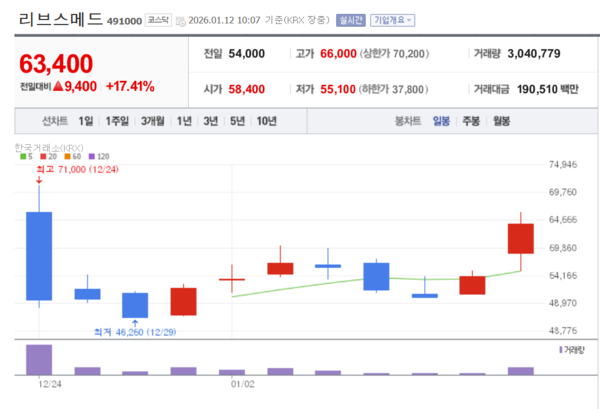Switch to the 10년 line chart

tap(266, 122)
